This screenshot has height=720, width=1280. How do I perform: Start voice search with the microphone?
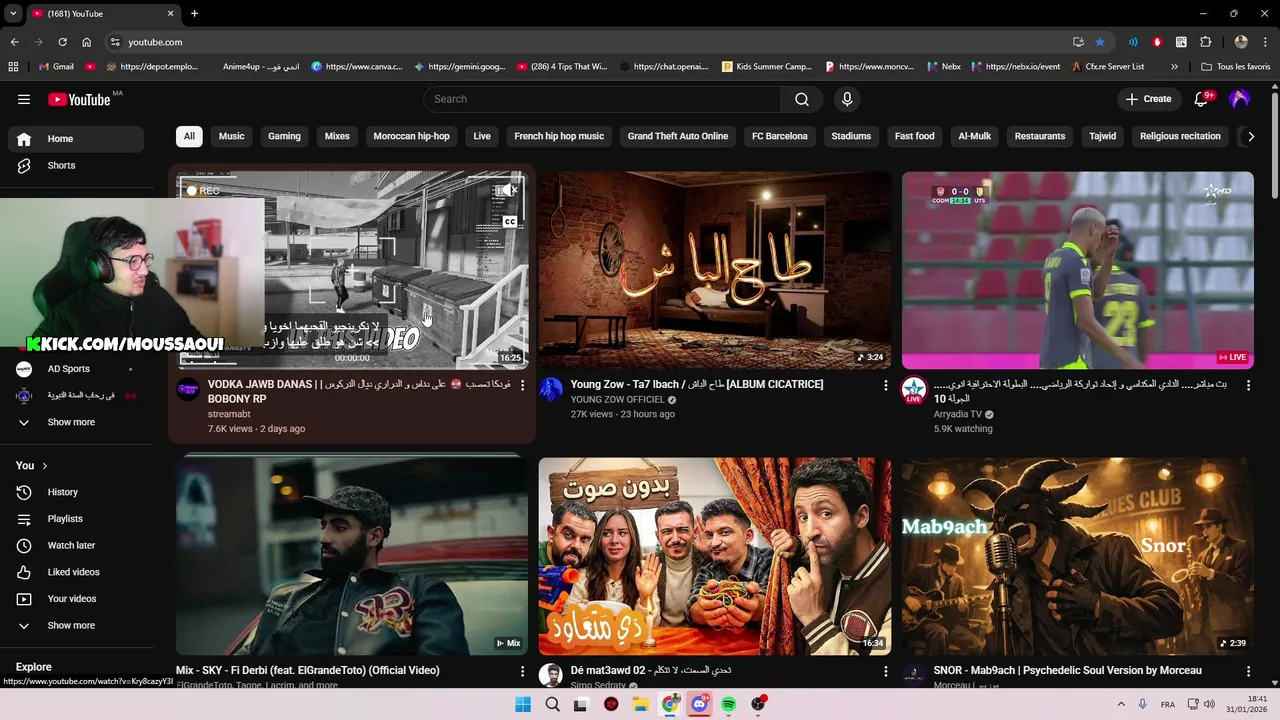847,99
